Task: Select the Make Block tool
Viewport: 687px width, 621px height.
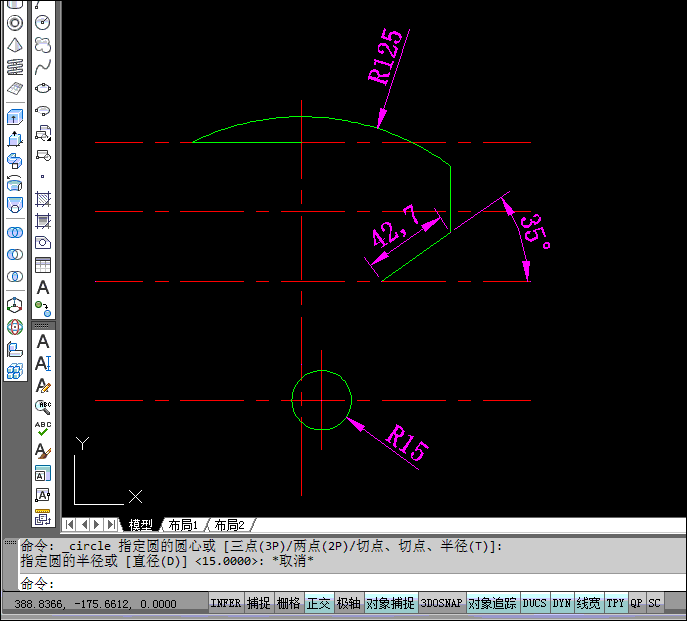Action: (43, 155)
